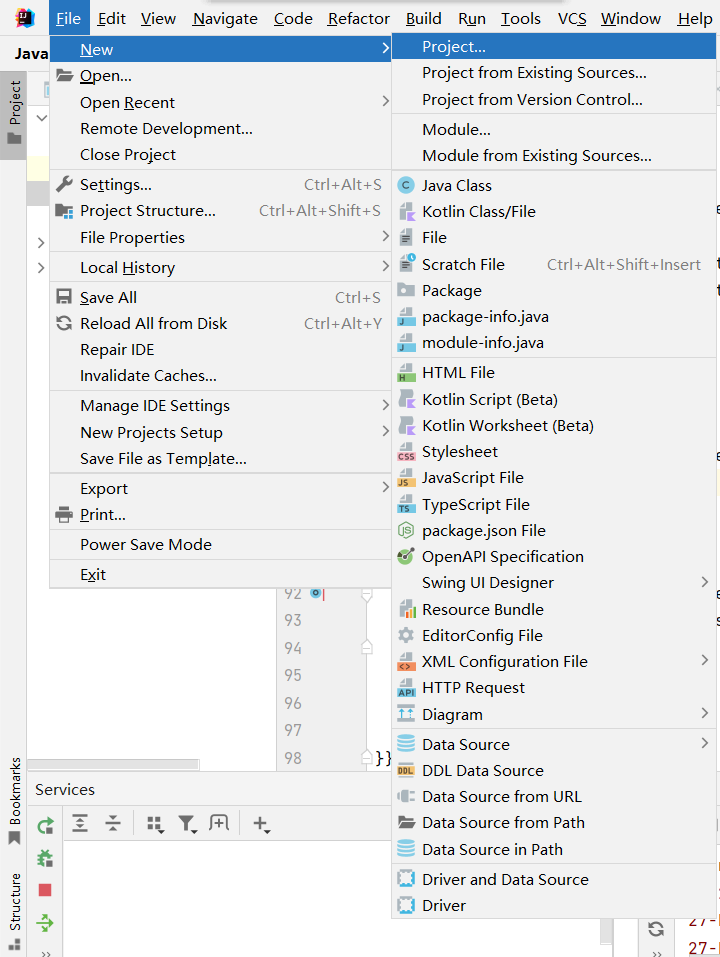The width and height of the screenshot is (720, 957).
Task: Select Repair IDE
Action: (220, 350)
